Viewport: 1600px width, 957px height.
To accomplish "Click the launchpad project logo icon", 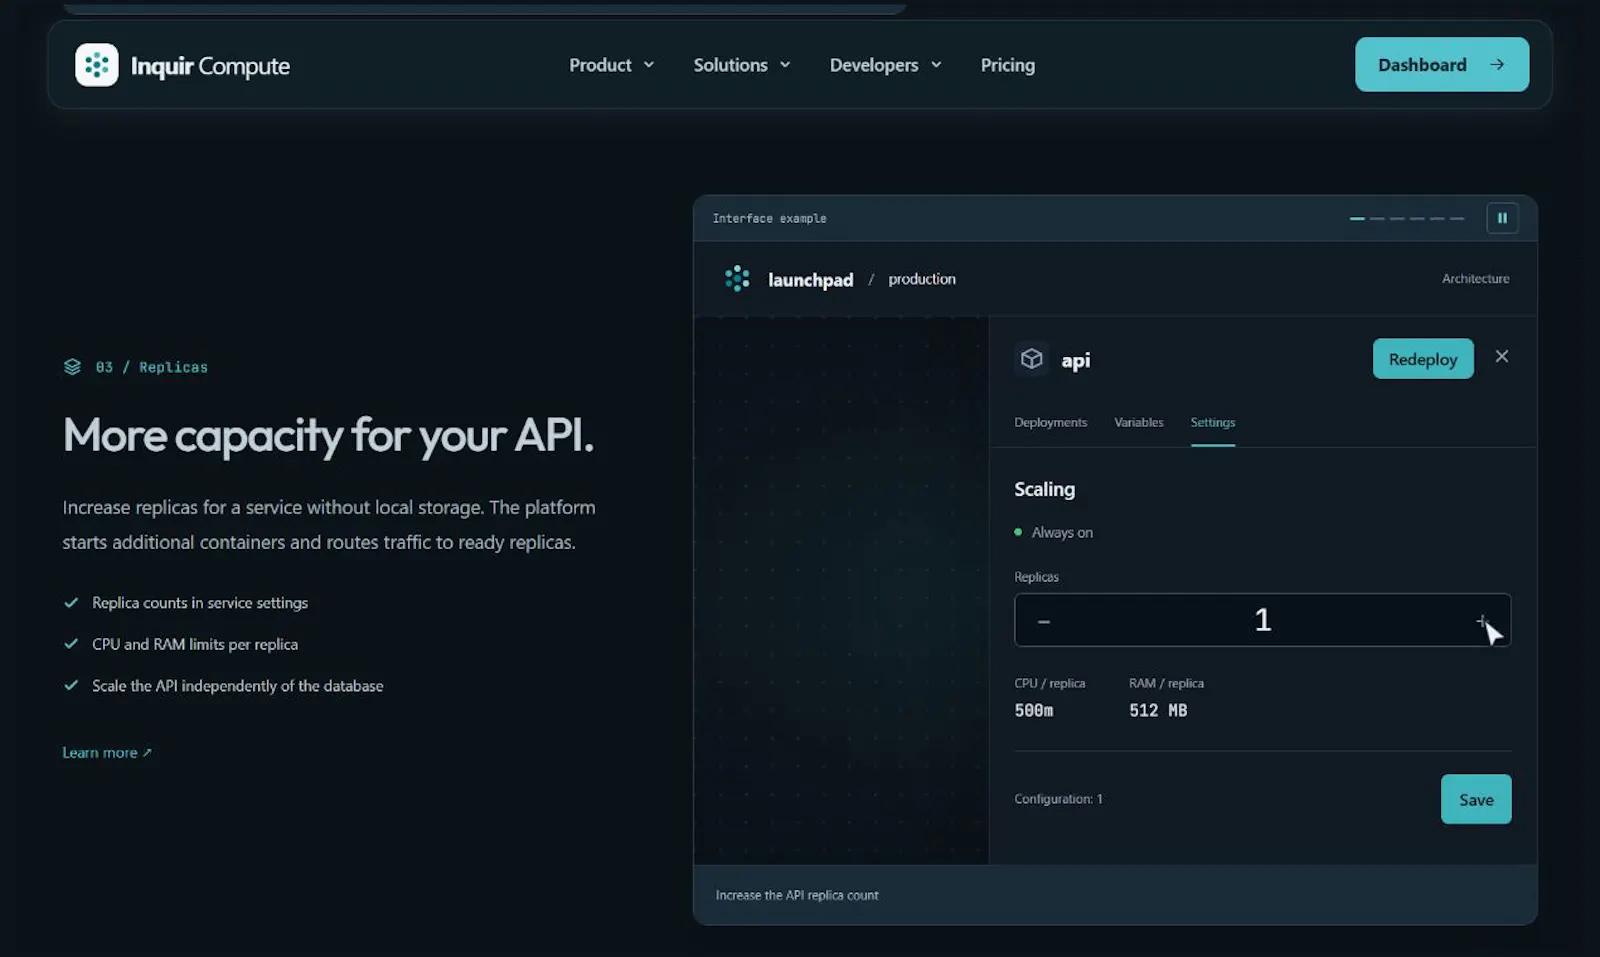I will 737,279.
